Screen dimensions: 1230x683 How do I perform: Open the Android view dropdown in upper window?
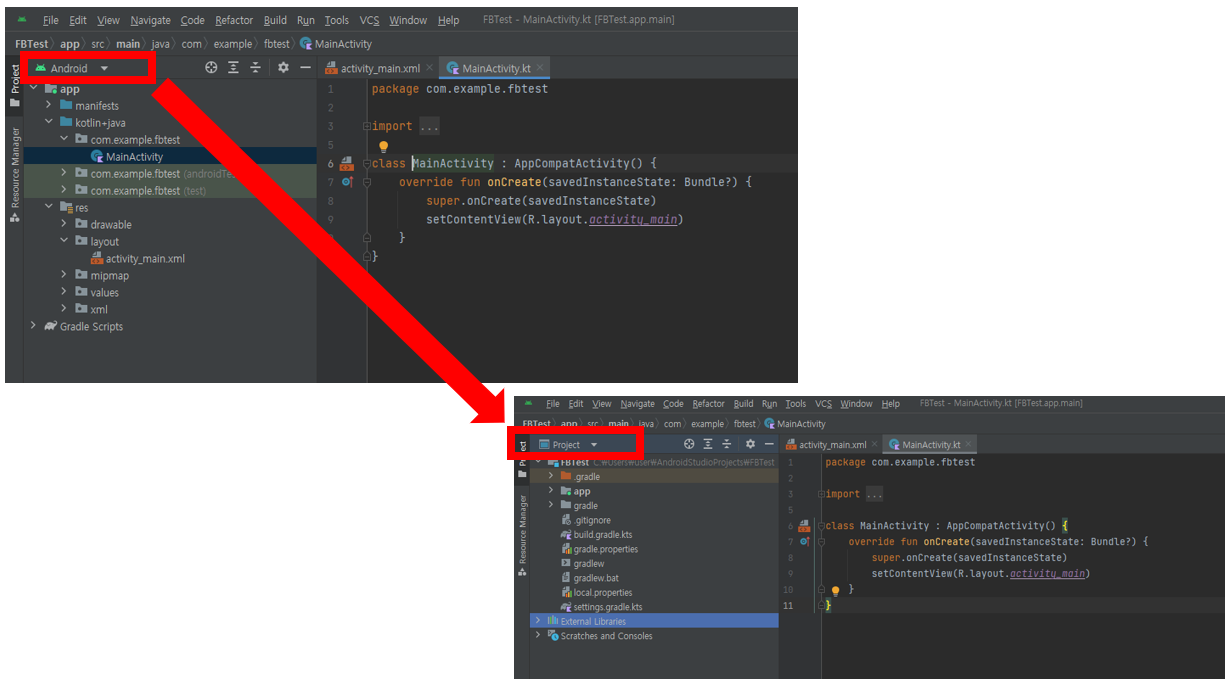tap(72, 68)
